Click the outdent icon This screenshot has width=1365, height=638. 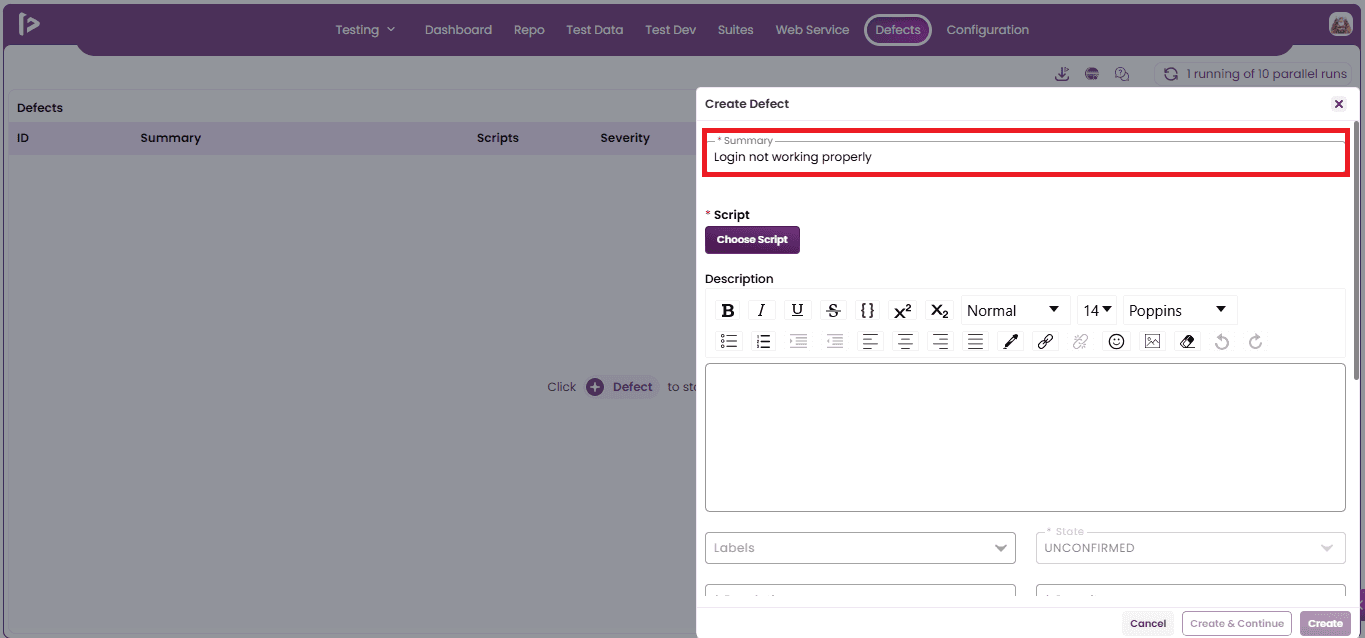[x=835, y=342]
